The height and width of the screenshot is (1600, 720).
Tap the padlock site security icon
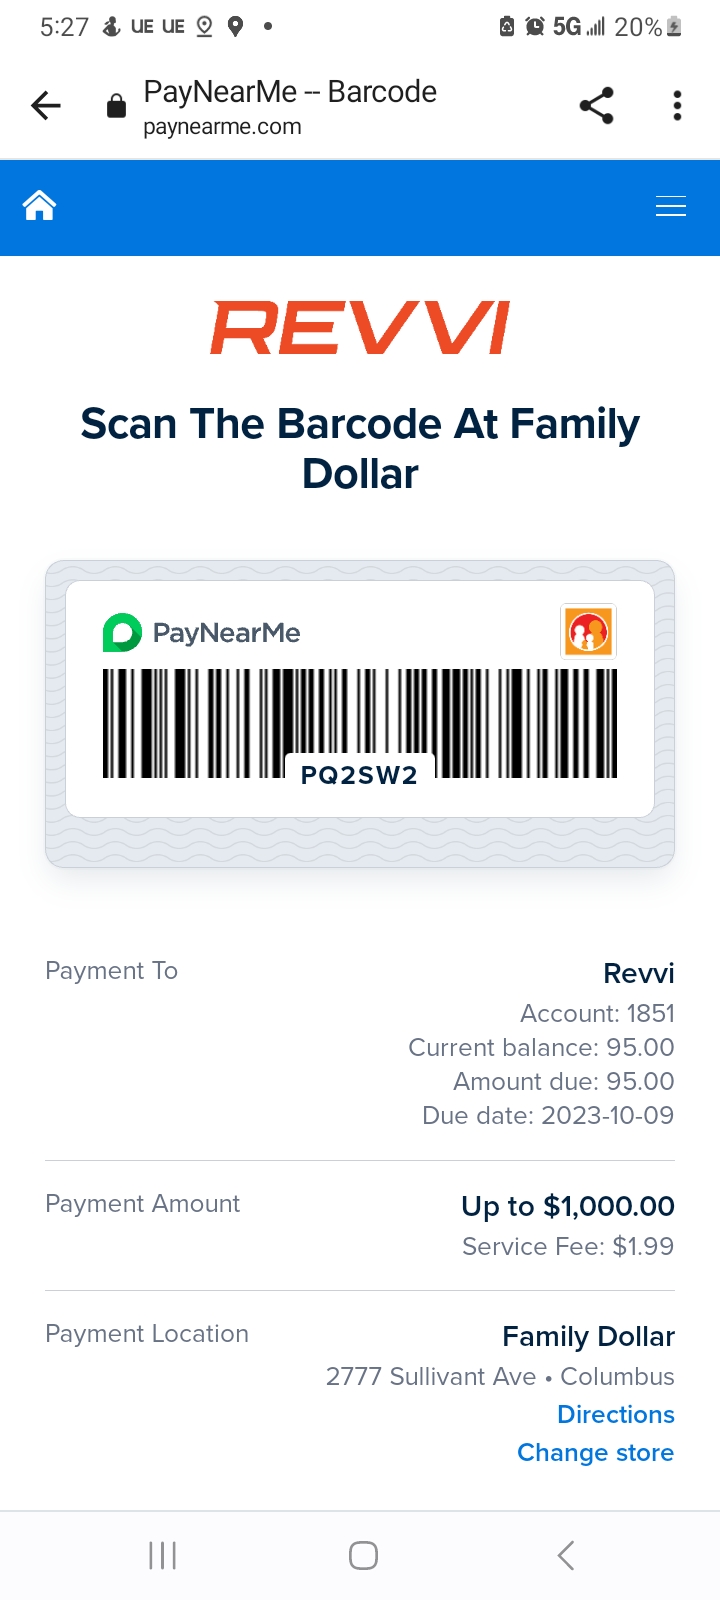pyautogui.click(x=117, y=106)
